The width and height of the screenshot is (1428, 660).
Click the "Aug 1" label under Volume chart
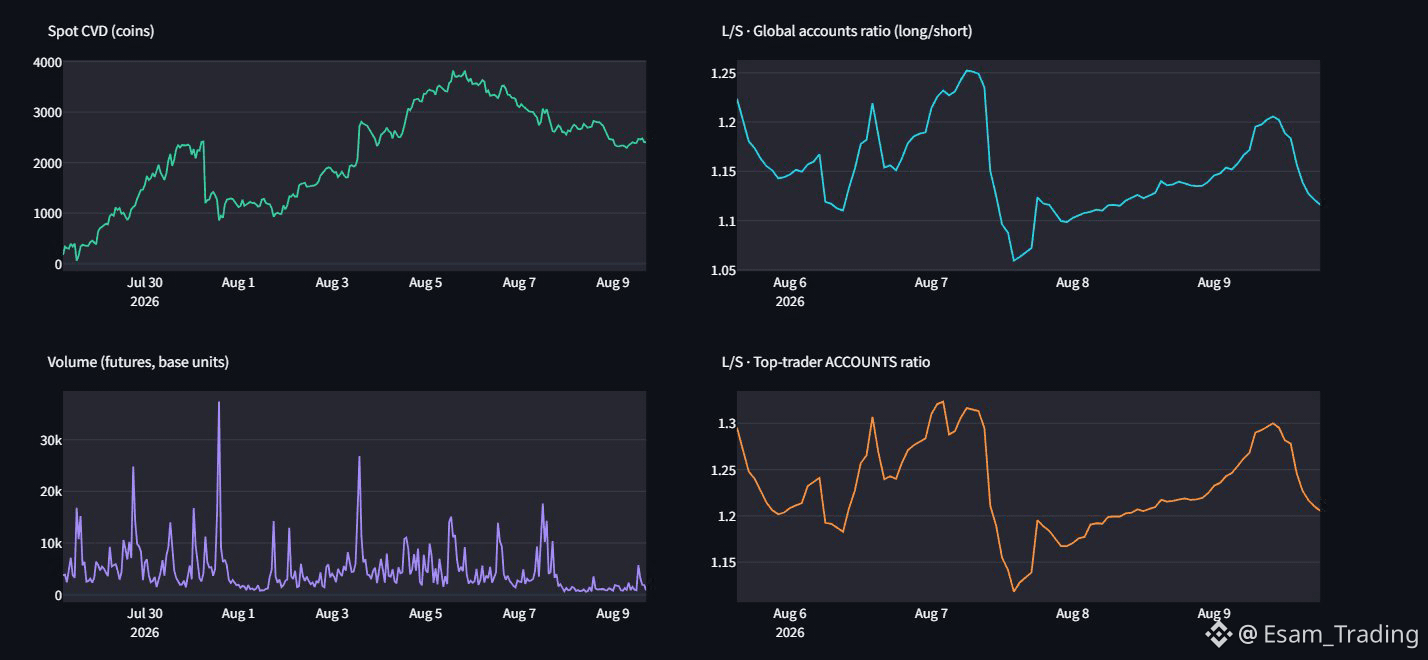pos(238,614)
